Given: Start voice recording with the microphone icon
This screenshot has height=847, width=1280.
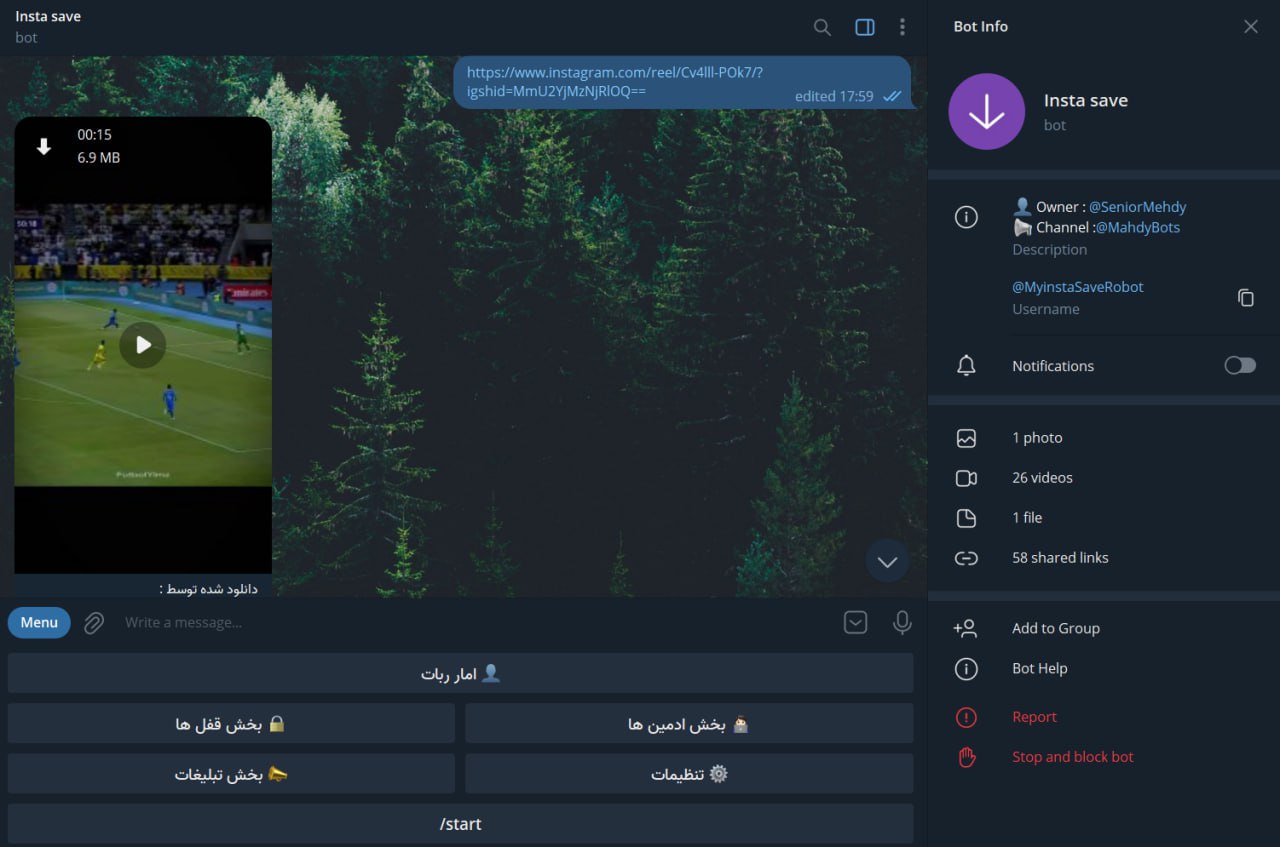Looking at the screenshot, I should tap(902, 623).
